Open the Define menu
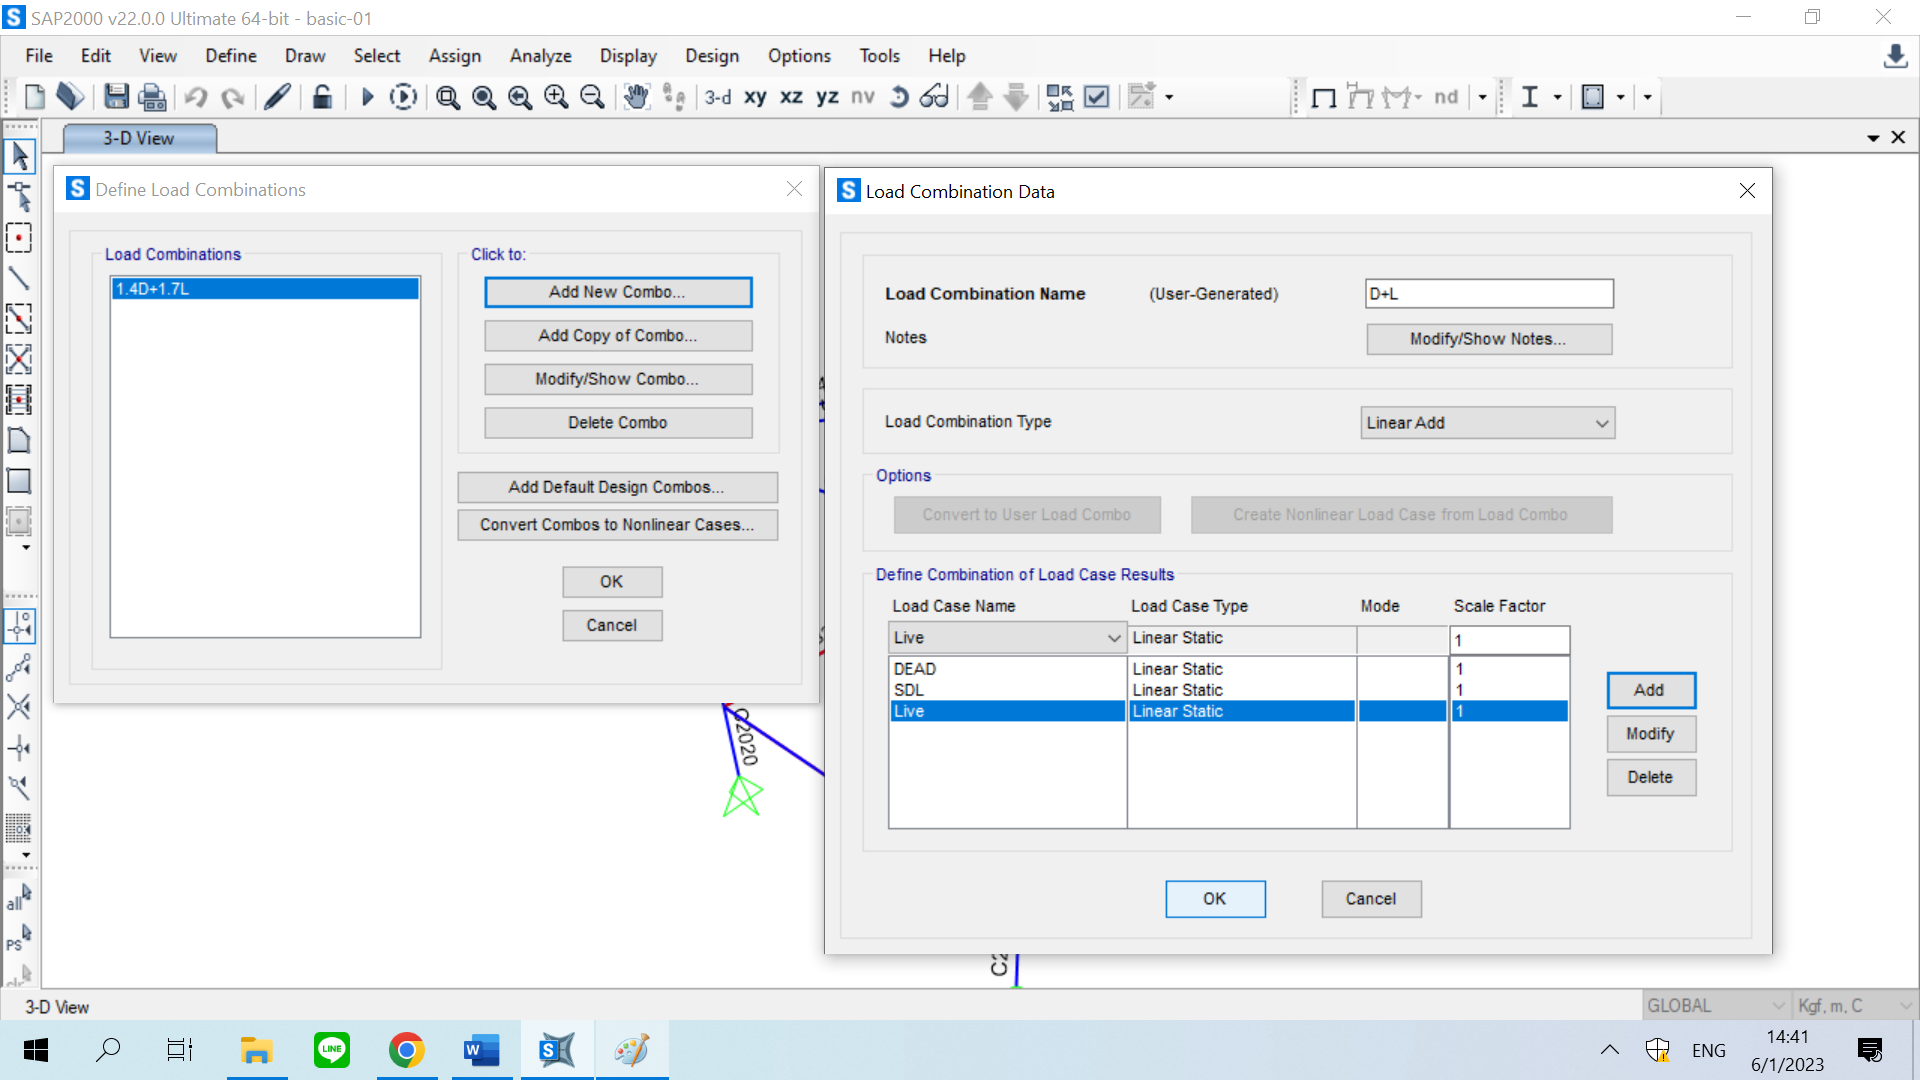 point(230,56)
